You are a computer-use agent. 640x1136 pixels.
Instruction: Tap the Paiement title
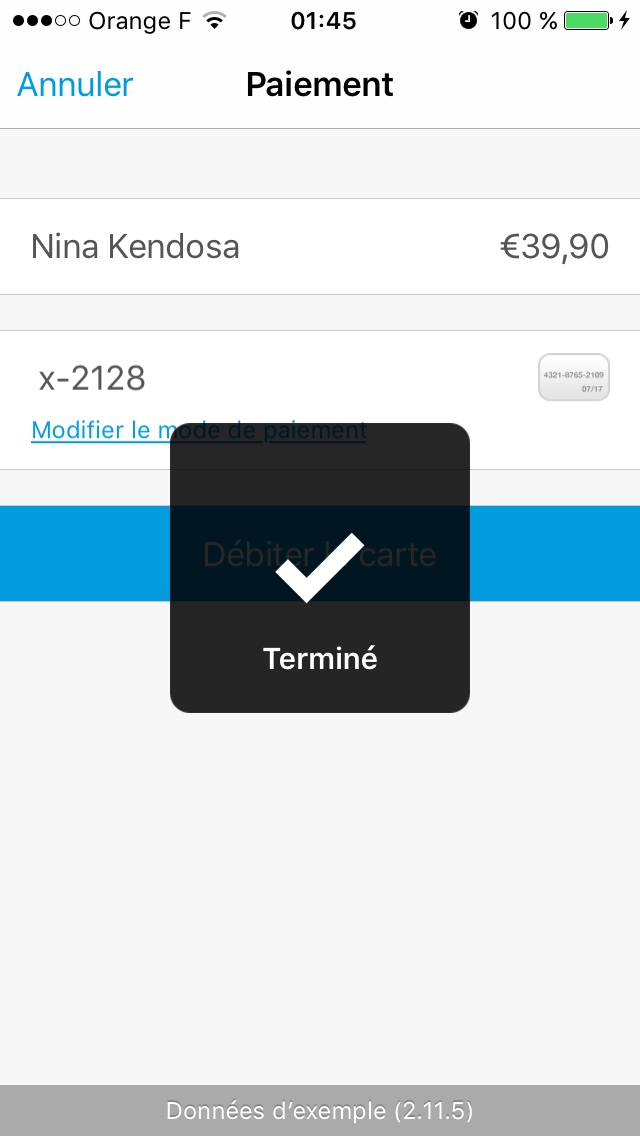[x=320, y=85]
